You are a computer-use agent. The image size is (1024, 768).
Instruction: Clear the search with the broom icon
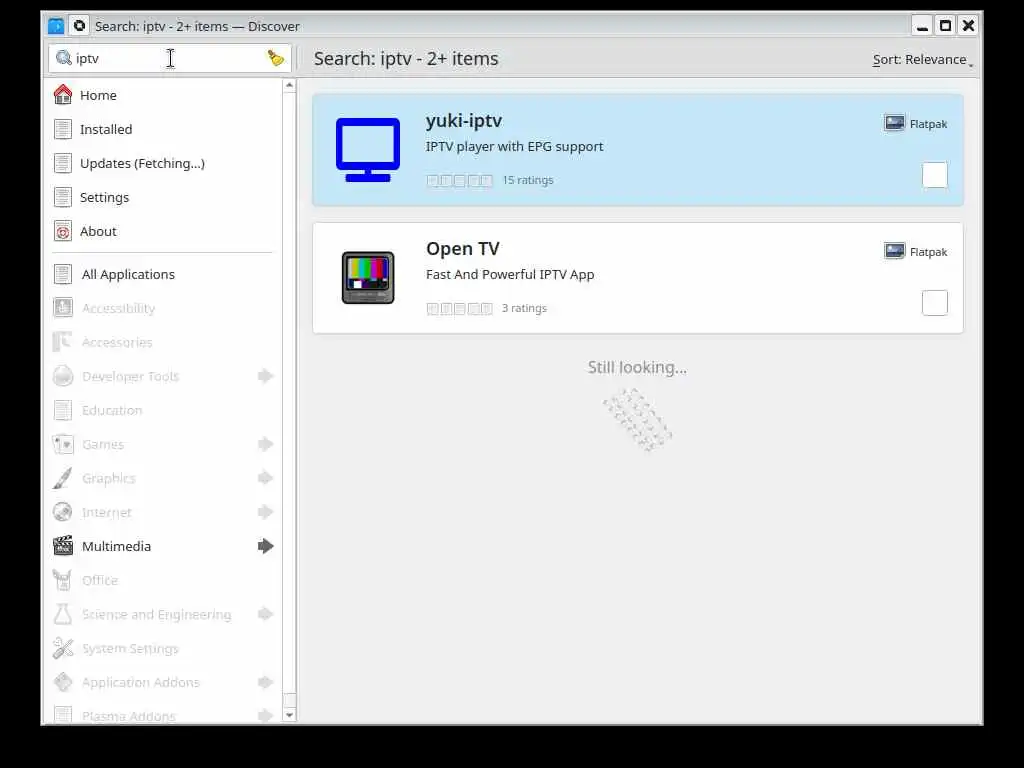(276, 58)
